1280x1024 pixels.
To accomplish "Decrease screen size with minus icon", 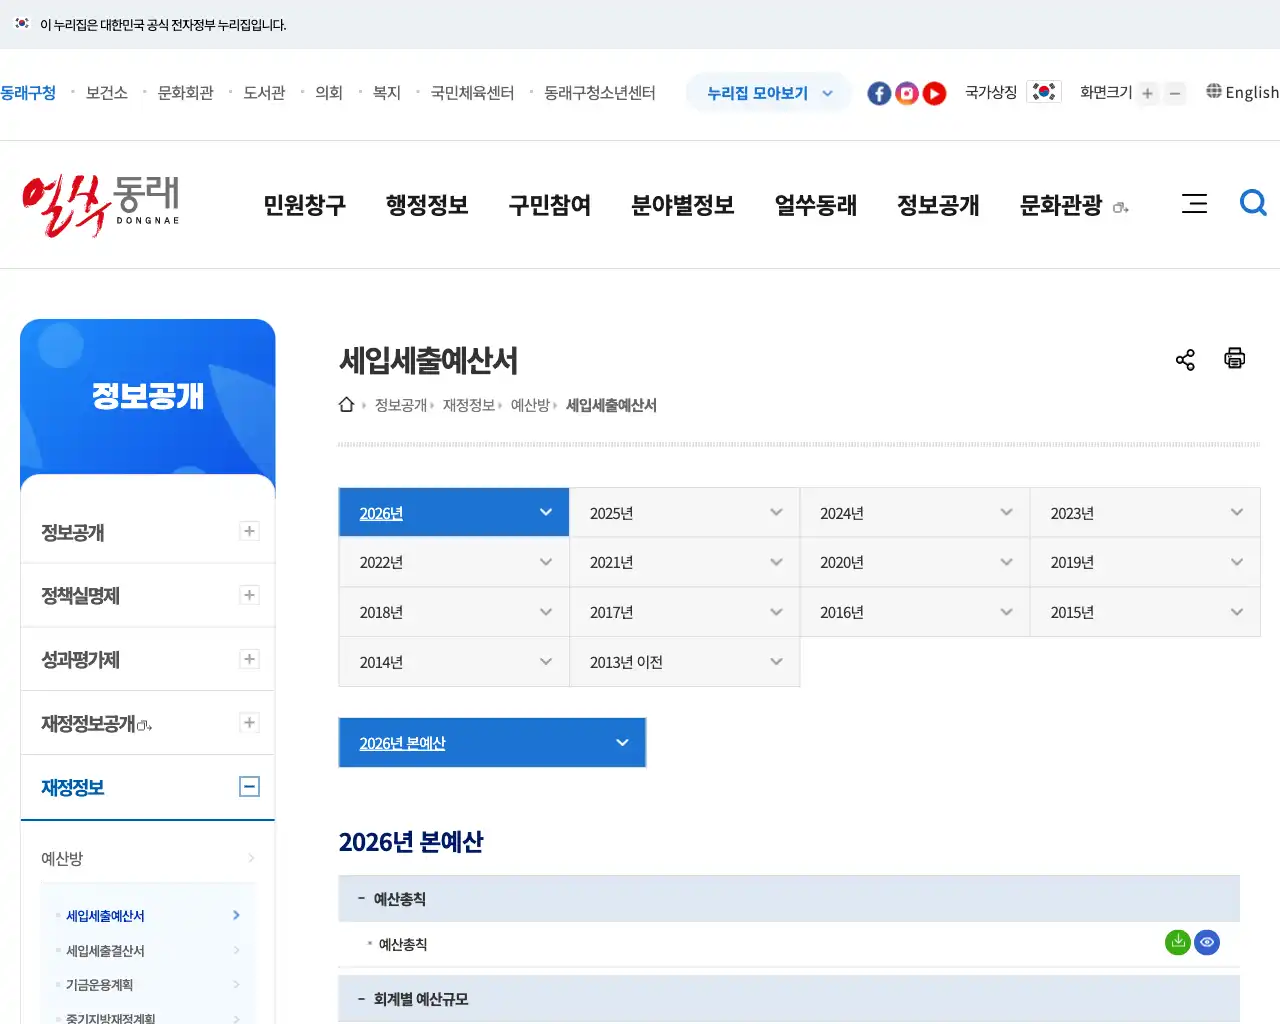I will [1175, 93].
